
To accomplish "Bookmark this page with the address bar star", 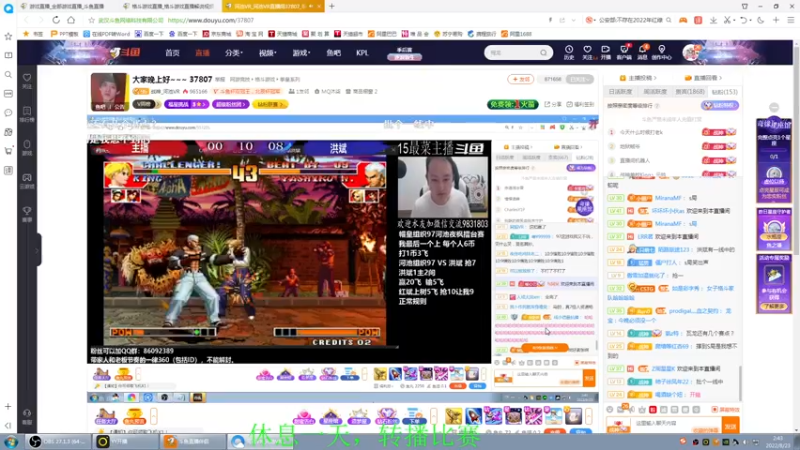I will point(91,20).
